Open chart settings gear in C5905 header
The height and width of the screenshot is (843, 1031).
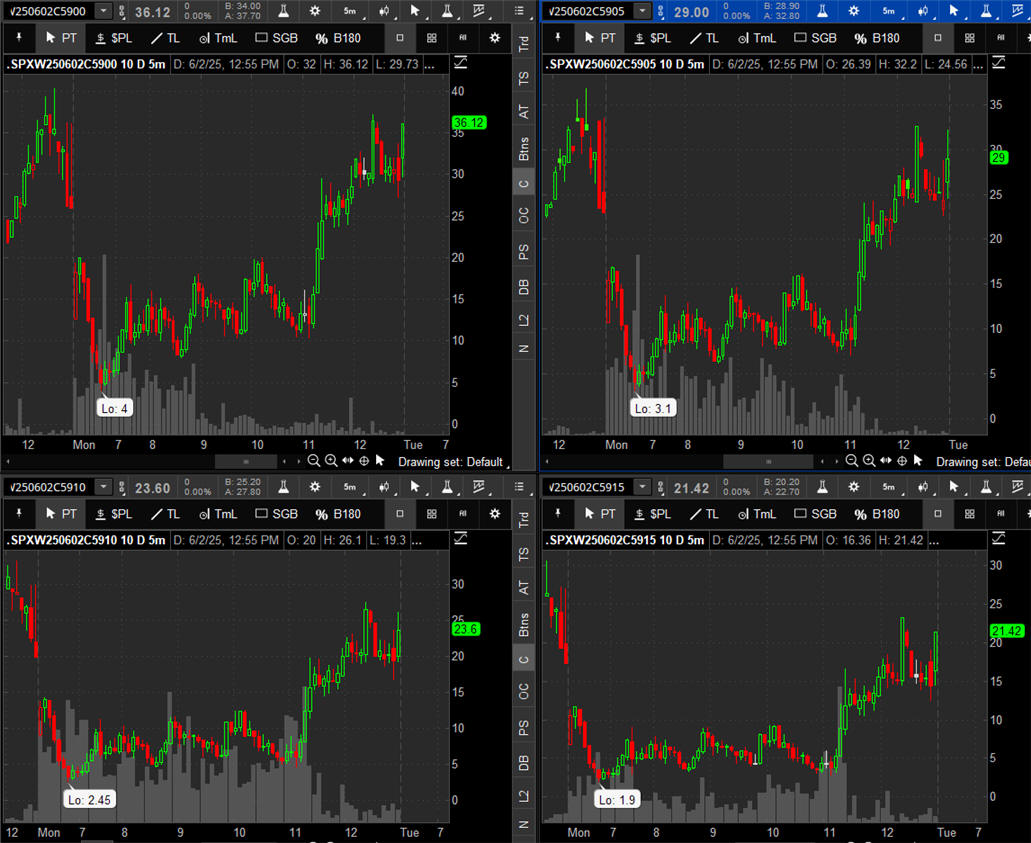pos(853,11)
